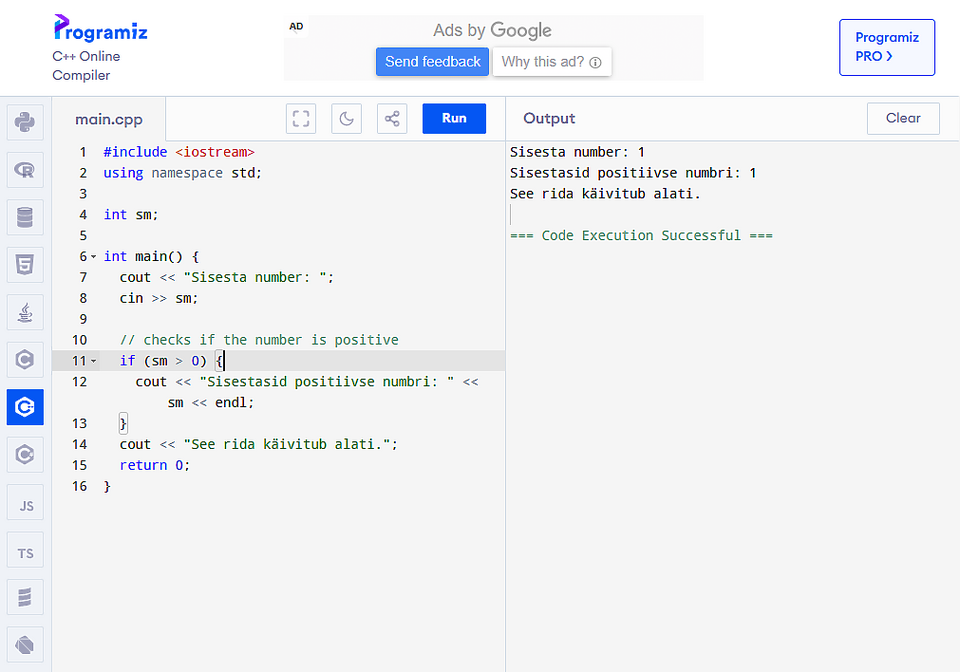This screenshot has width=960, height=672.
Task: Collapse the main function code fold
Action: pos(91,256)
